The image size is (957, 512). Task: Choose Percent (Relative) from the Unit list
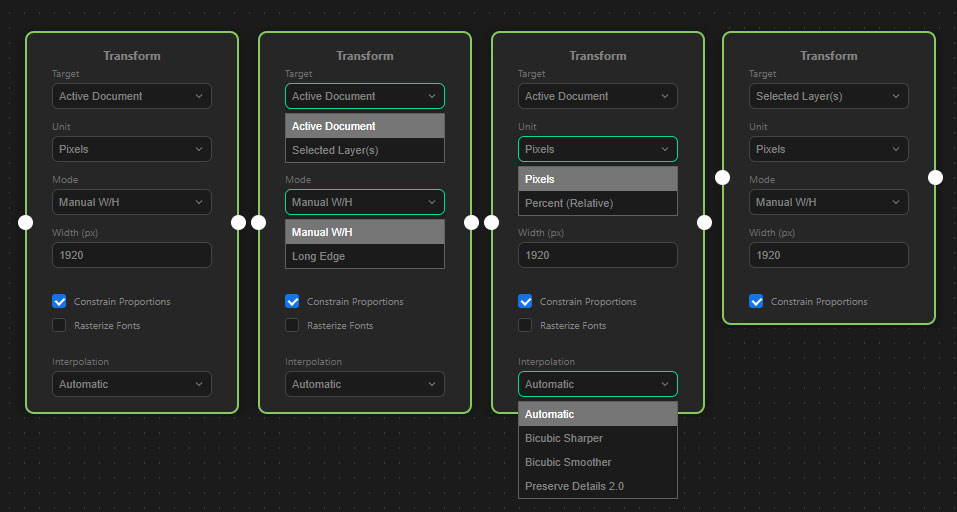(597, 203)
